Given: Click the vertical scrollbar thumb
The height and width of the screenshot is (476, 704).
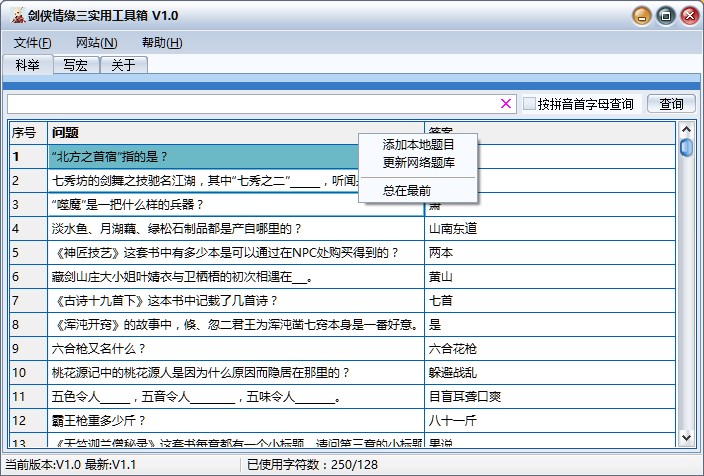Looking at the screenshot, I should point(686,148).
